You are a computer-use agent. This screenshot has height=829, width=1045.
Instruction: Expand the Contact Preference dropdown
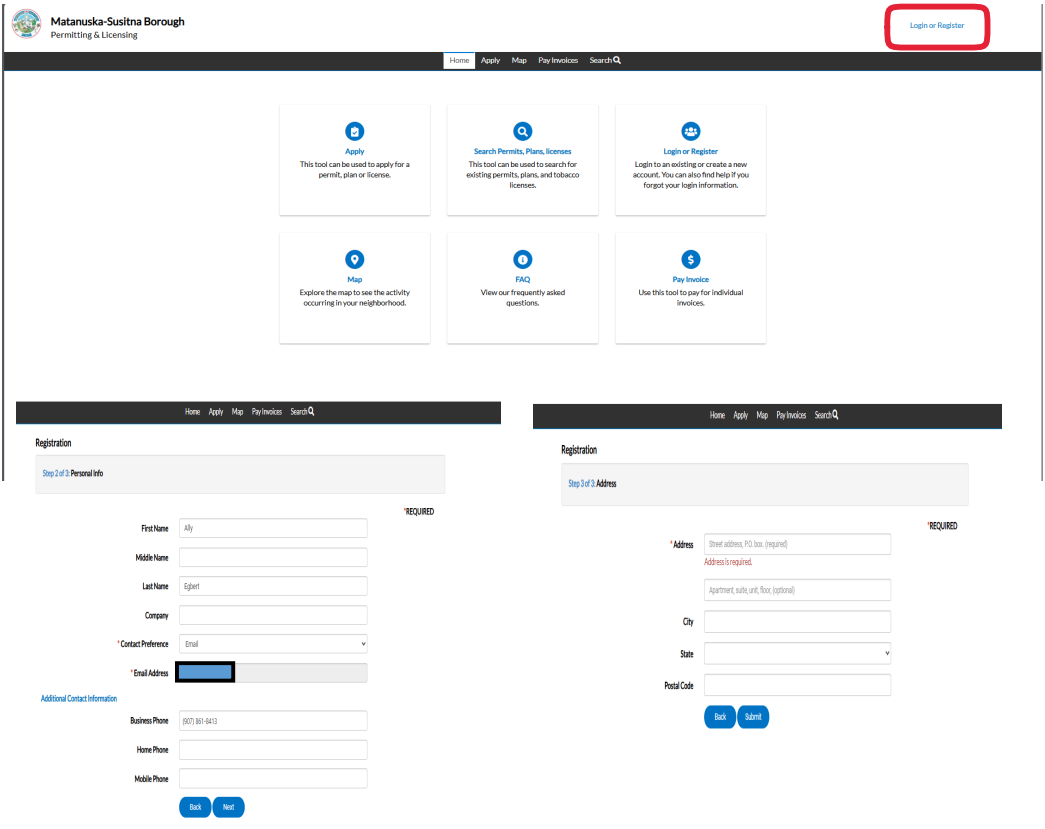click(x=273, y=644)
